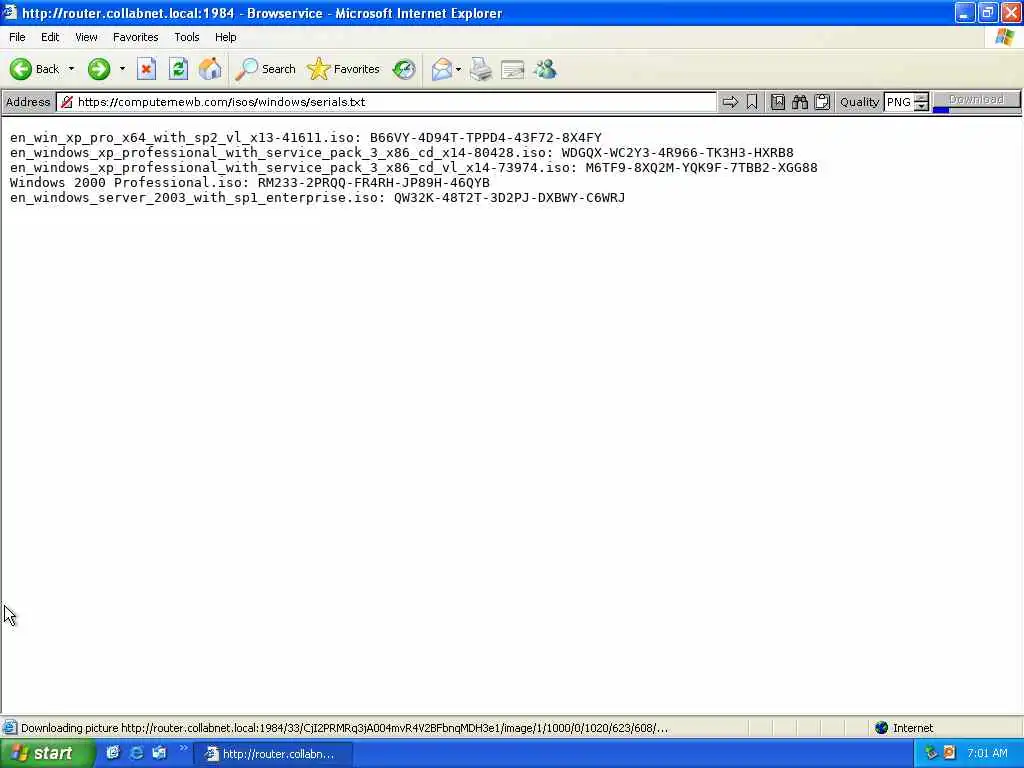Viewport: 1024px width, 768px height.
Task: Open the History clock icon
Action: click(x=404, y=69)
